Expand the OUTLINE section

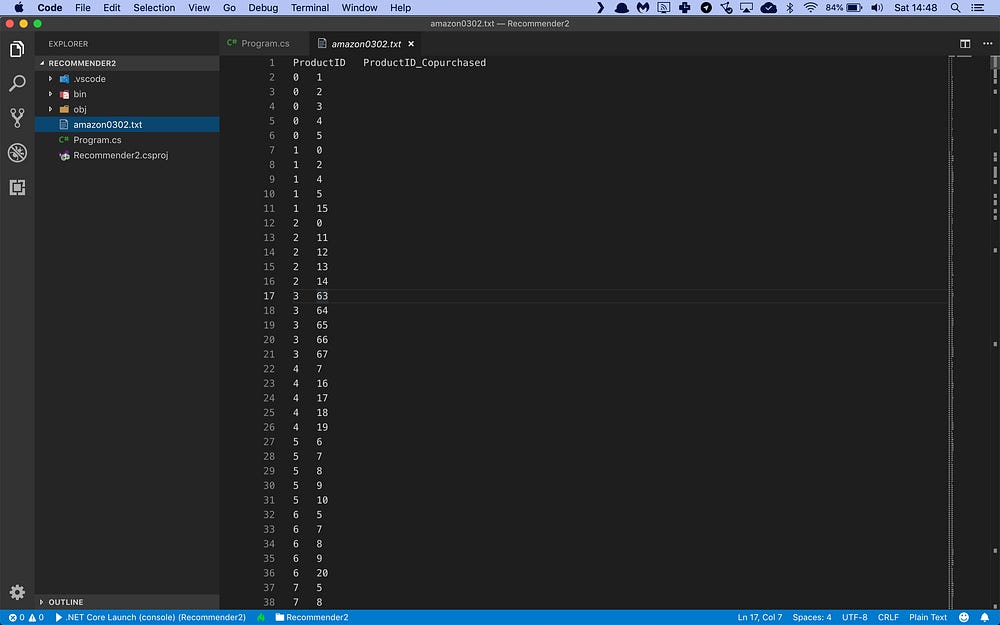(128, 602)
